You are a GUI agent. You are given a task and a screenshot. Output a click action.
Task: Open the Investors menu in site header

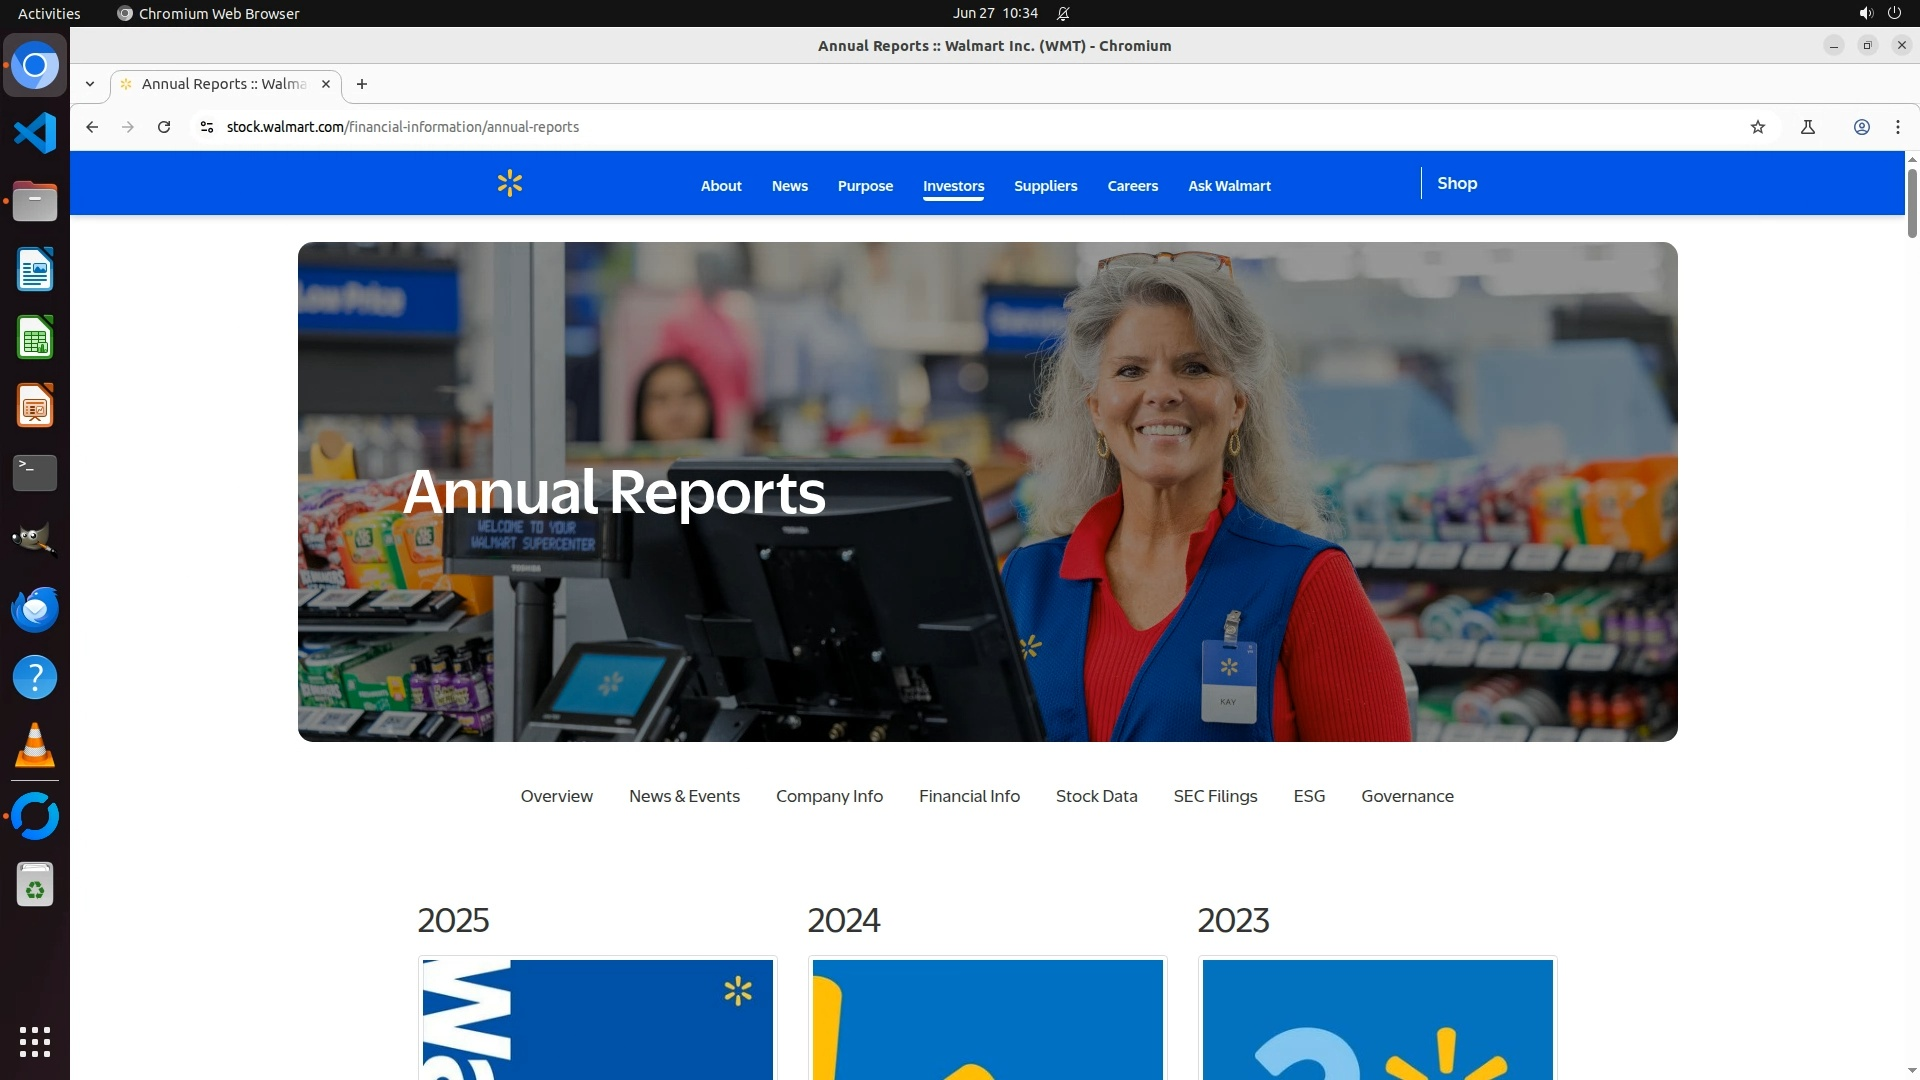[x=953, y=186]
